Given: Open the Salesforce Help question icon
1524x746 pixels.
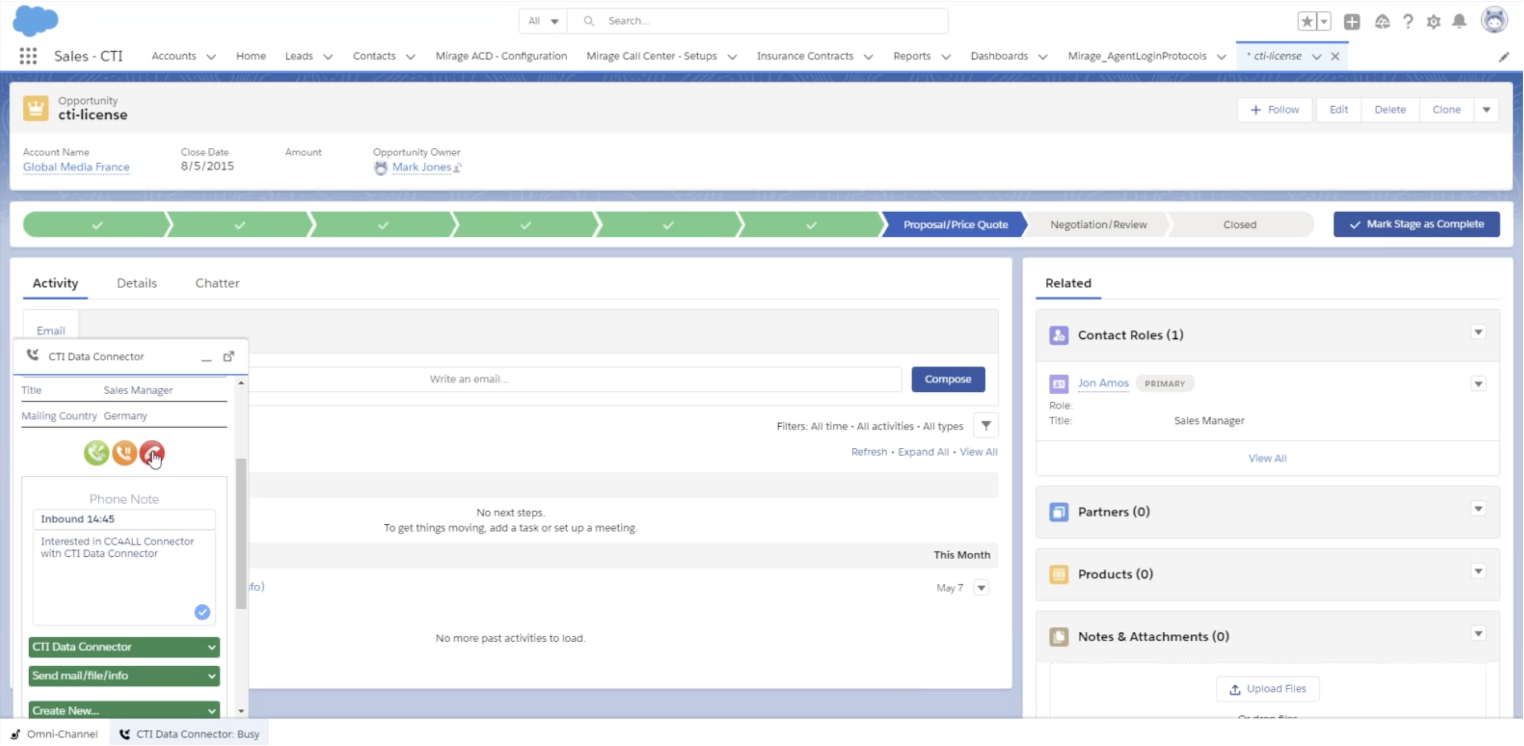Looking at the screenshot, I should (x=1408, y=21).
